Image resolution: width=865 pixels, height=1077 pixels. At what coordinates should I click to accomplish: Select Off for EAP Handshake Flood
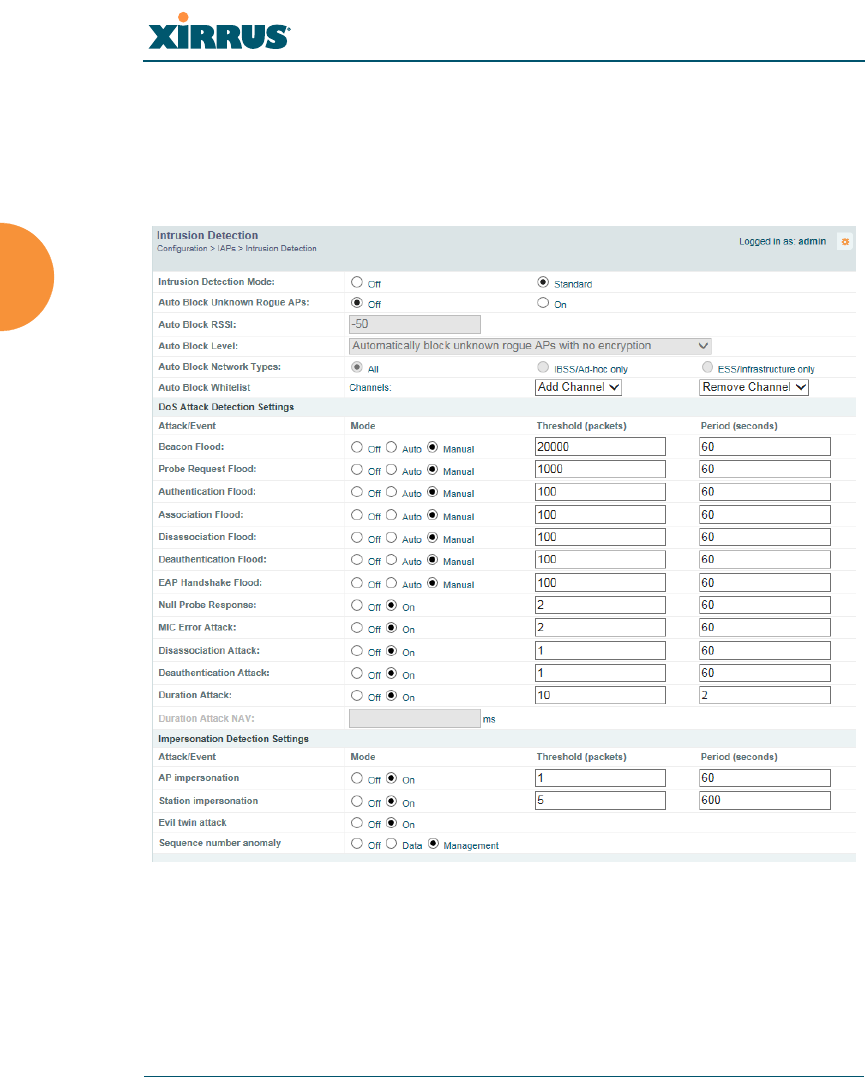(x=357, y=583)
